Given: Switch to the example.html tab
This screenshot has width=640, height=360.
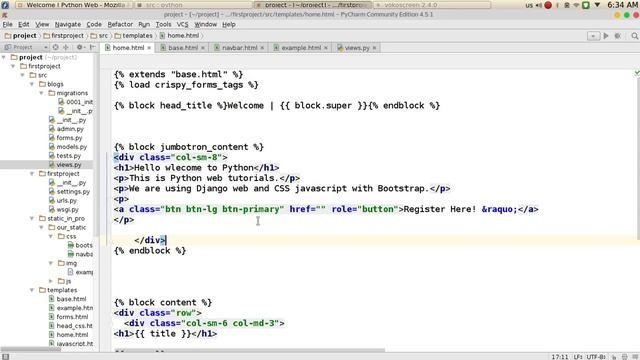Looking at the screenshot, I should pos(301,48).
